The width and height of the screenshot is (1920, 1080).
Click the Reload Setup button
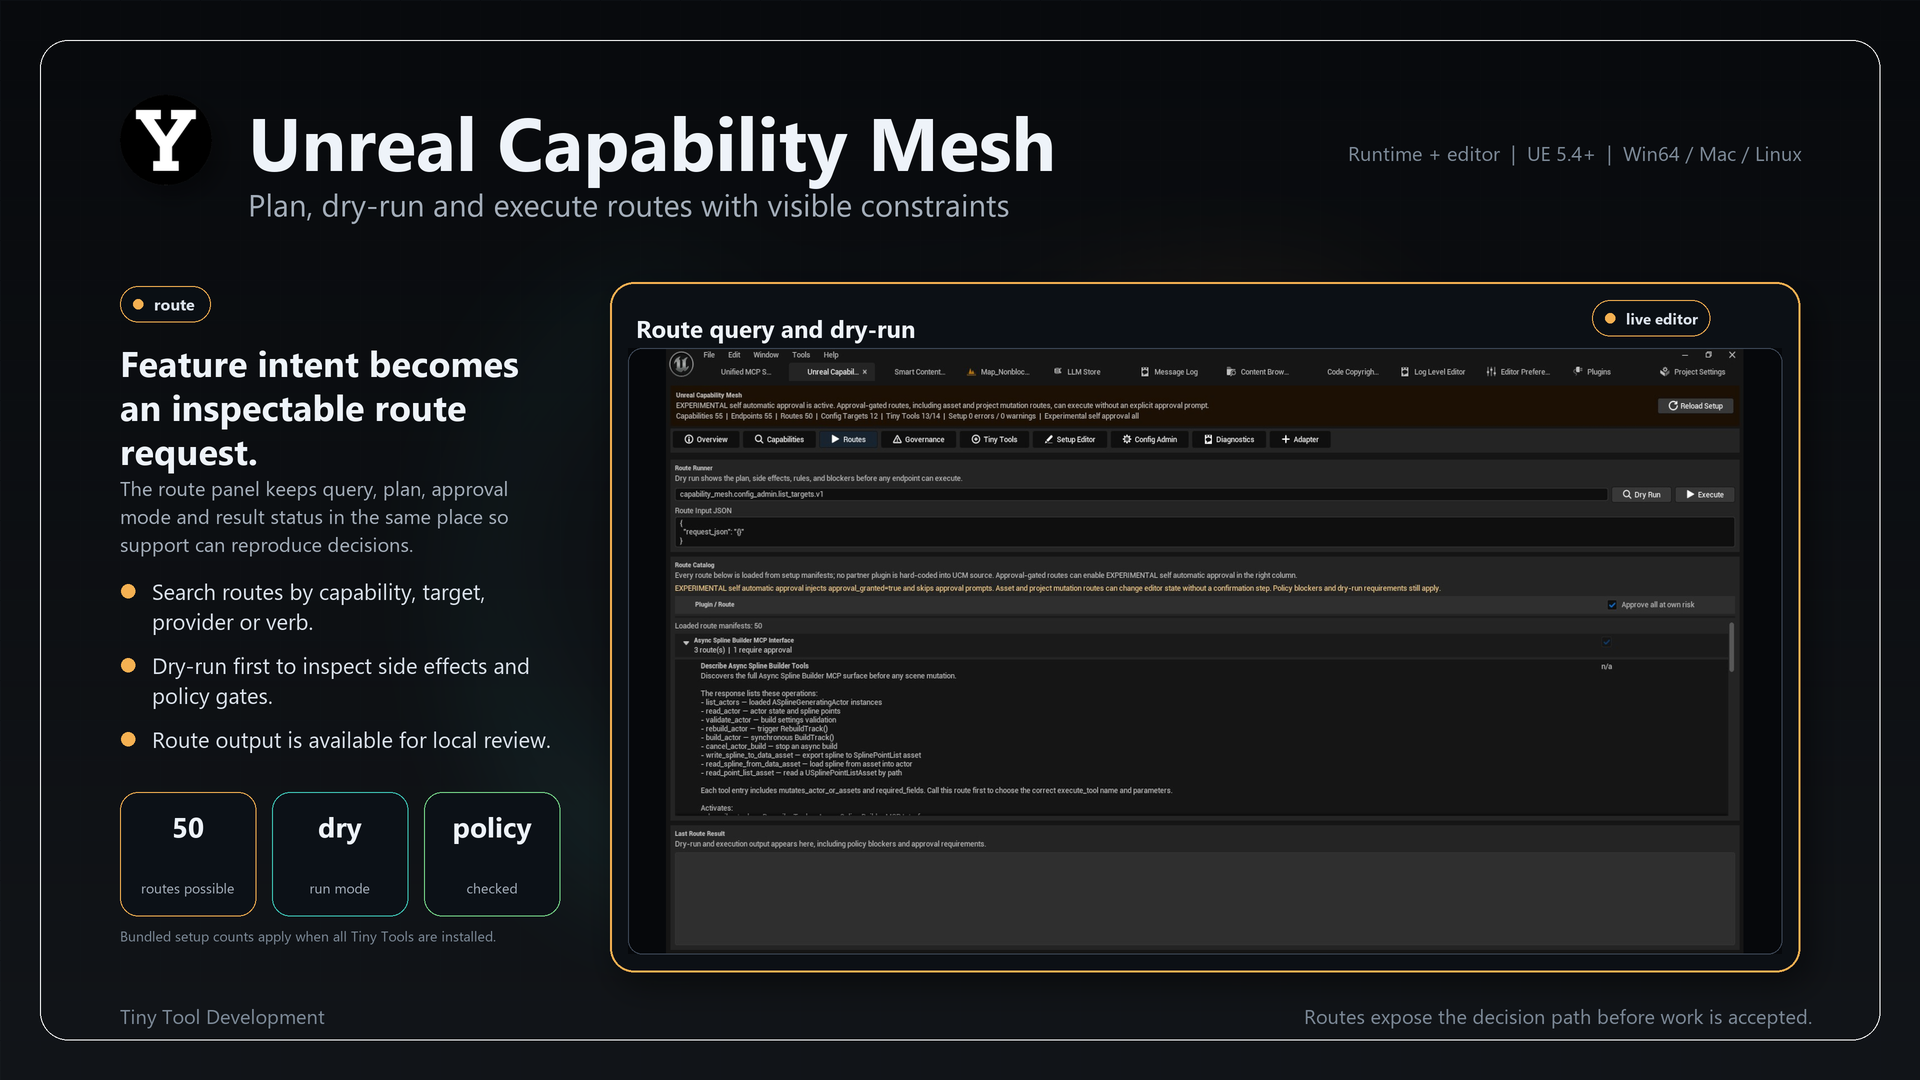[1696, 406]
